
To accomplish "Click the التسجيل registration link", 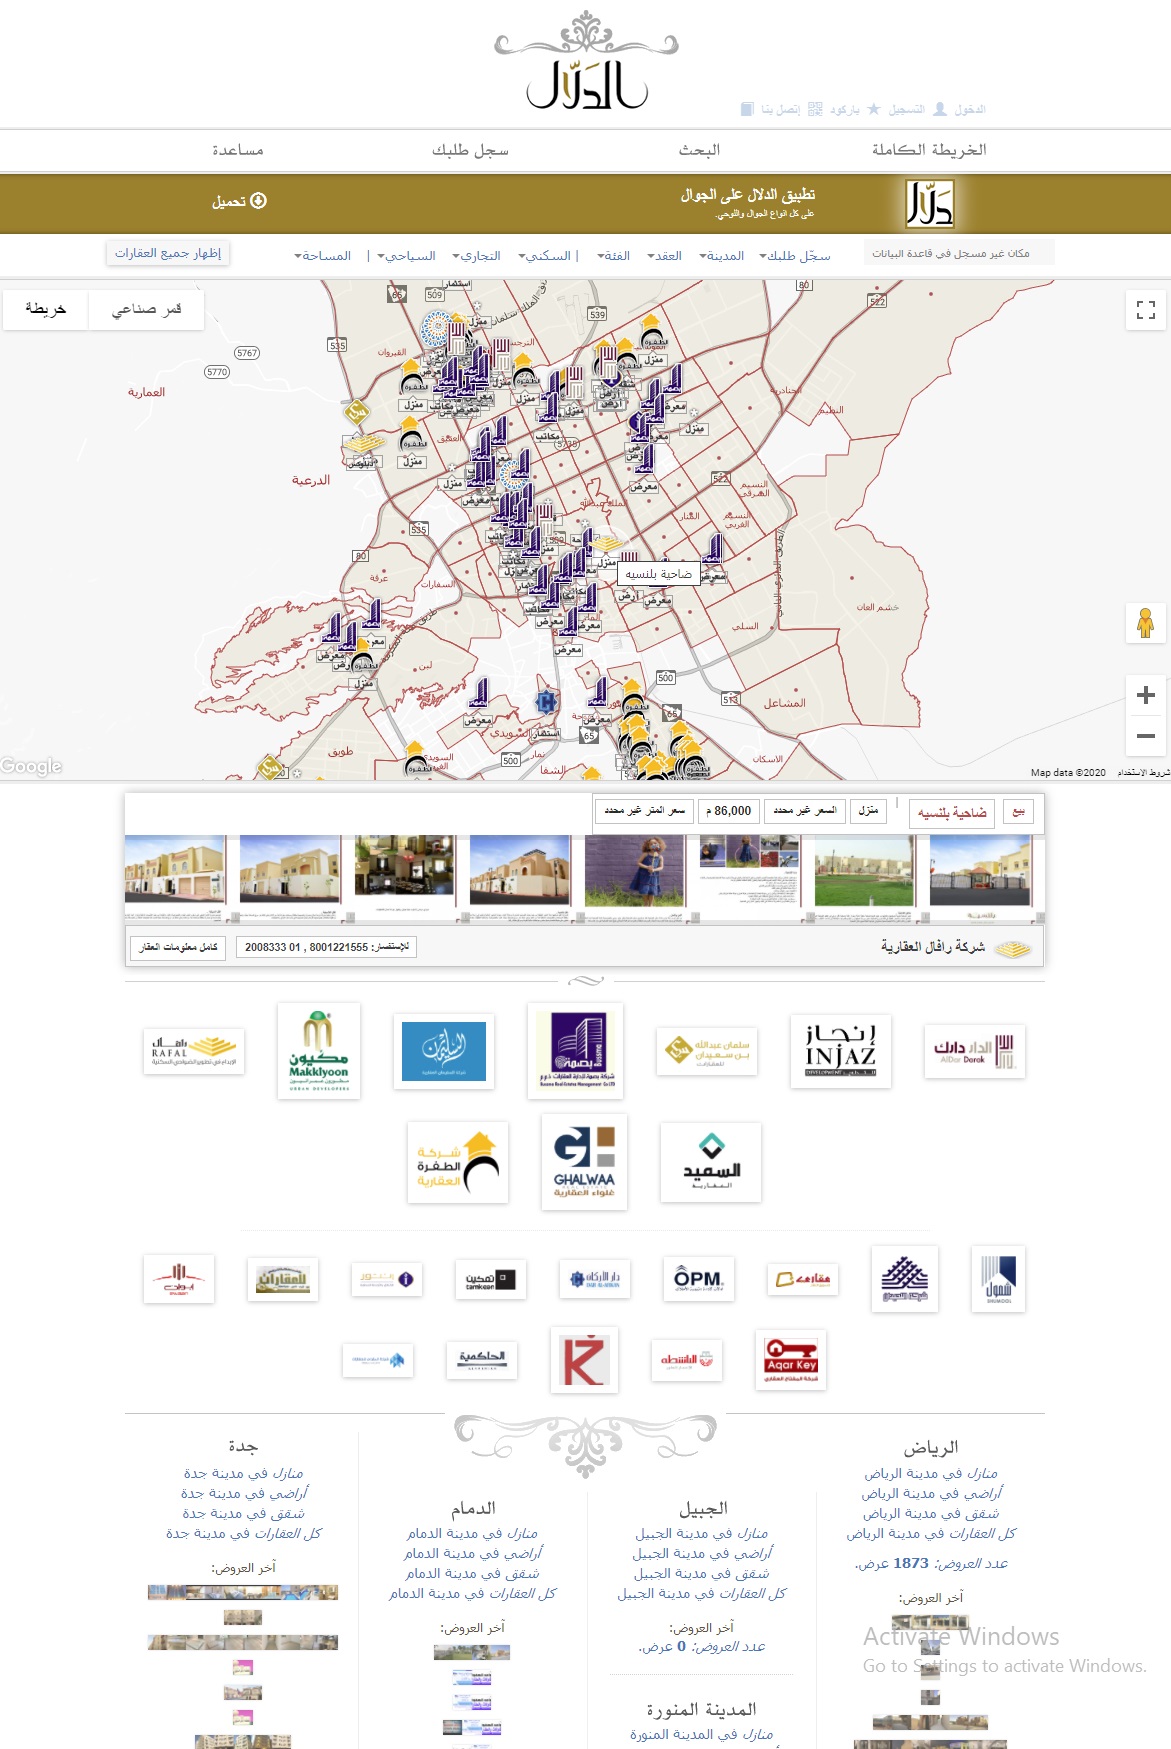I will coord(907,109).
